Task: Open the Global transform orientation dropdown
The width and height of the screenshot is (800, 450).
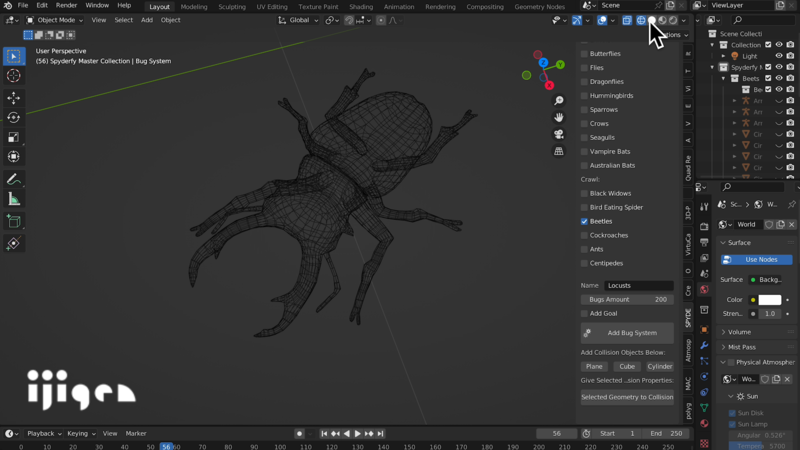Action: [x=298, y=20]
